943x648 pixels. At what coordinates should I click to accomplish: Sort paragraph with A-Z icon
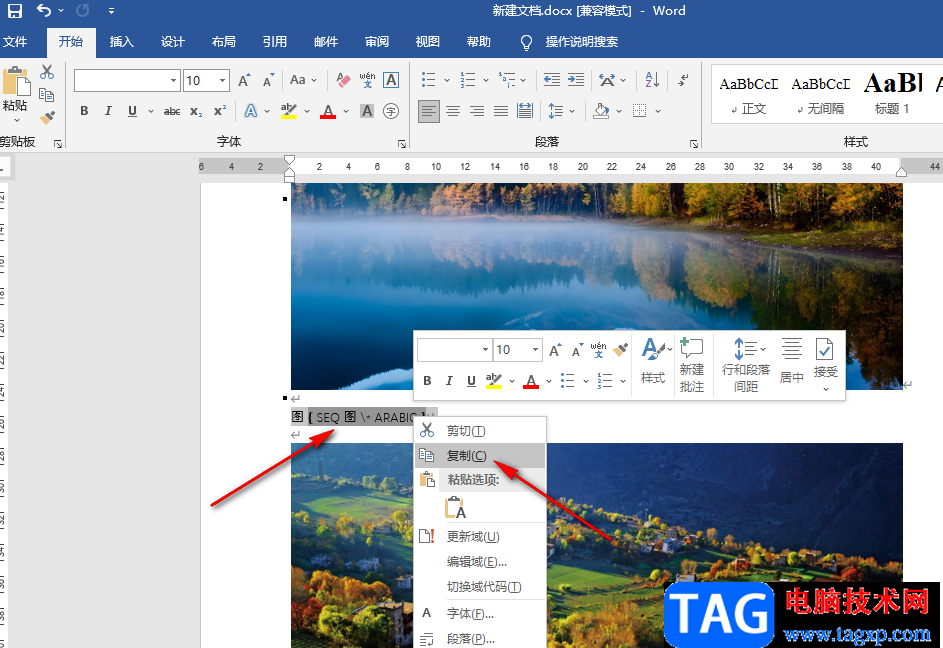point(652,79)
